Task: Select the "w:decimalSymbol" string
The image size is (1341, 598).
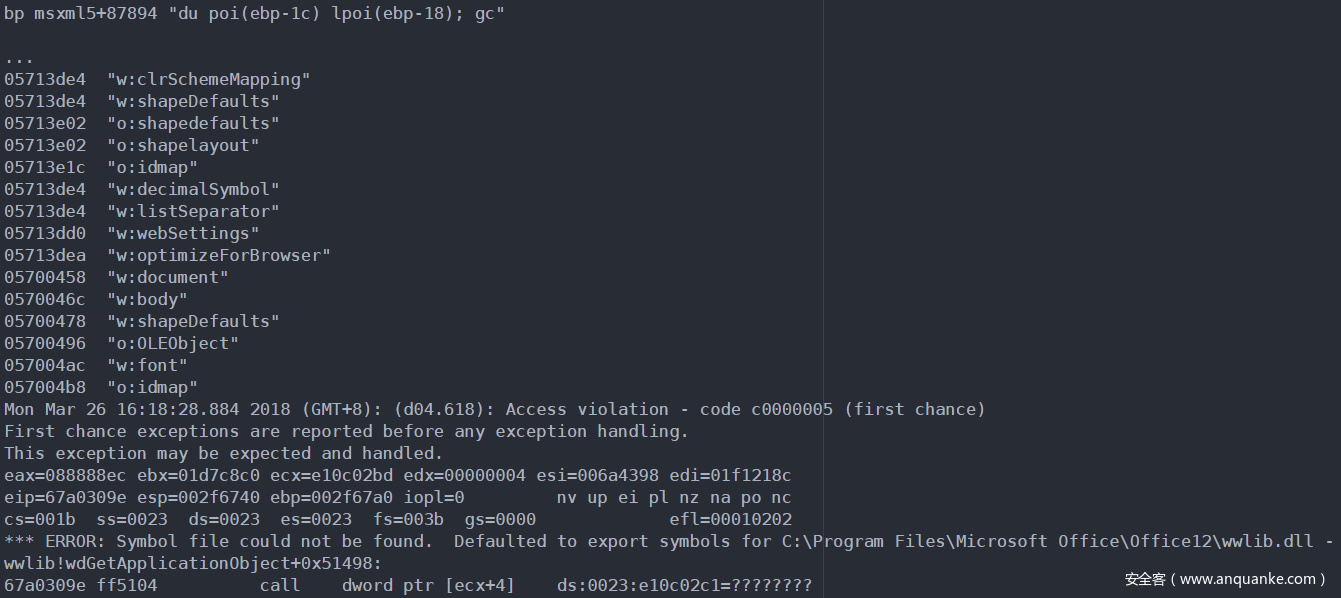Action: pyautogui.click(x=193, y=189)
